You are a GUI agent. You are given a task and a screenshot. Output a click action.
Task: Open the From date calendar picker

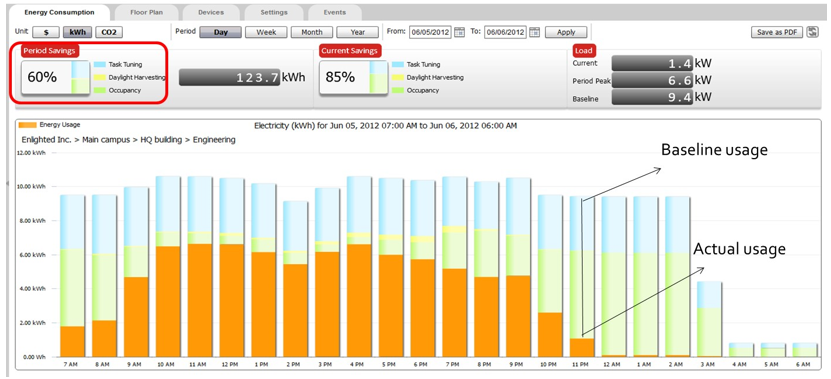click(459, 32)
